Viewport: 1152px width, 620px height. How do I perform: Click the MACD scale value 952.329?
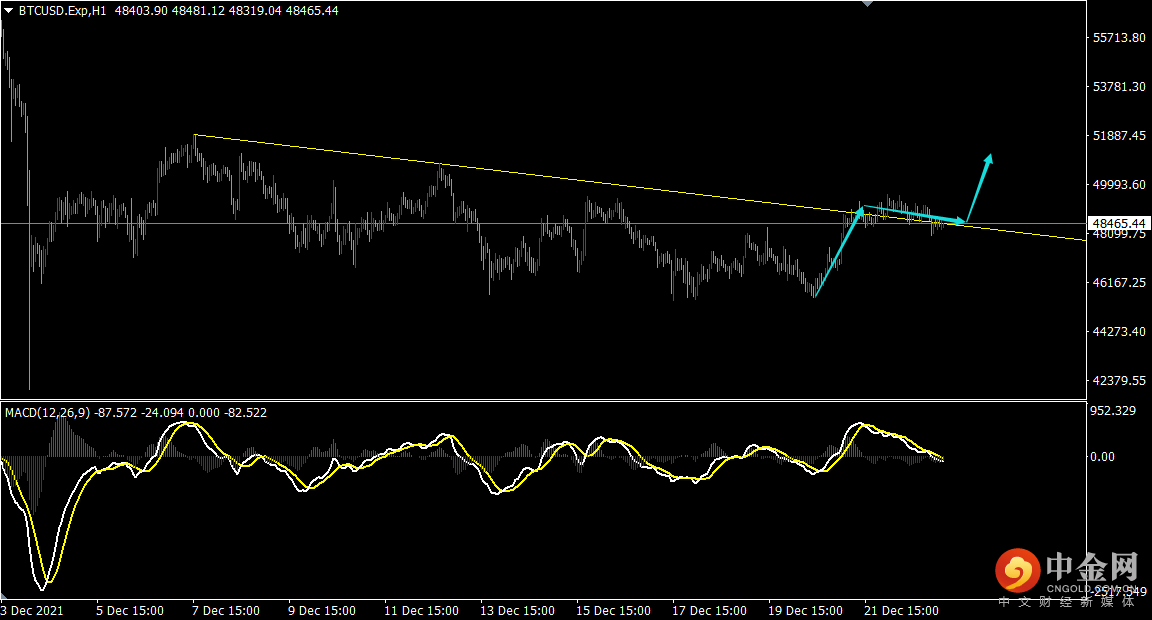(x=1115, y=411)
